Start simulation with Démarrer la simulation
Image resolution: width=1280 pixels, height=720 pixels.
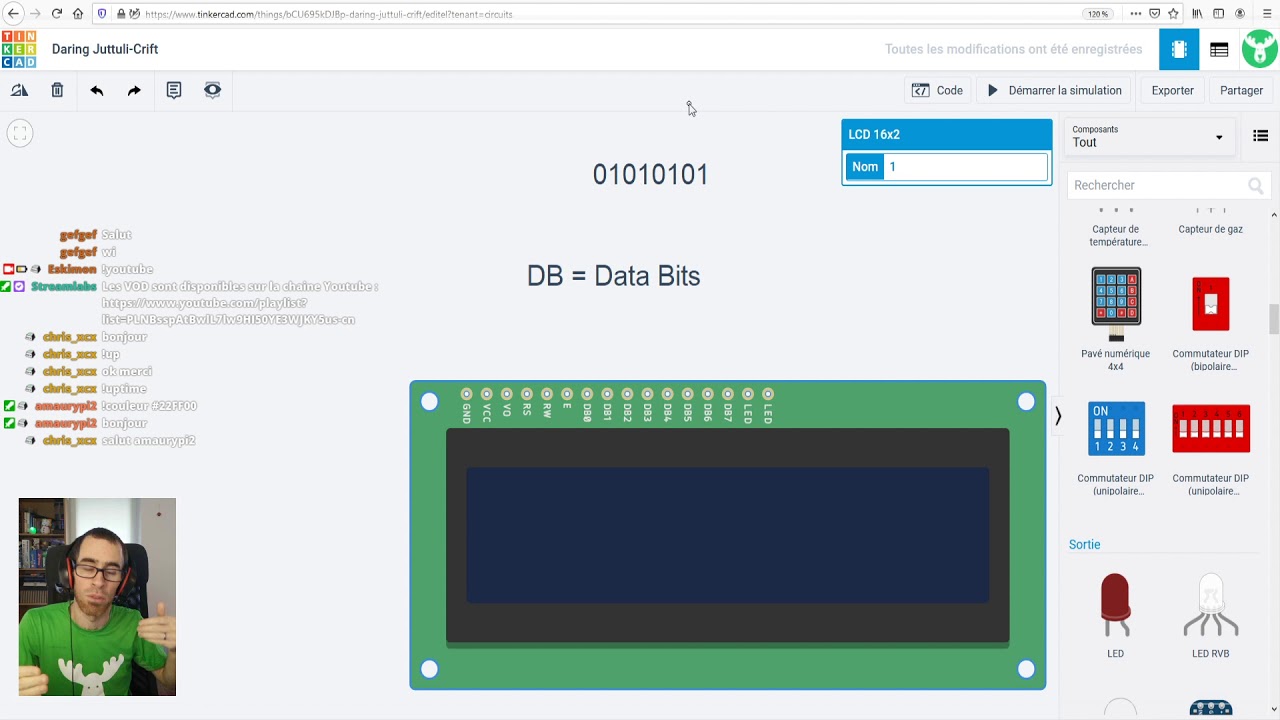click(x=1054, y=90)
